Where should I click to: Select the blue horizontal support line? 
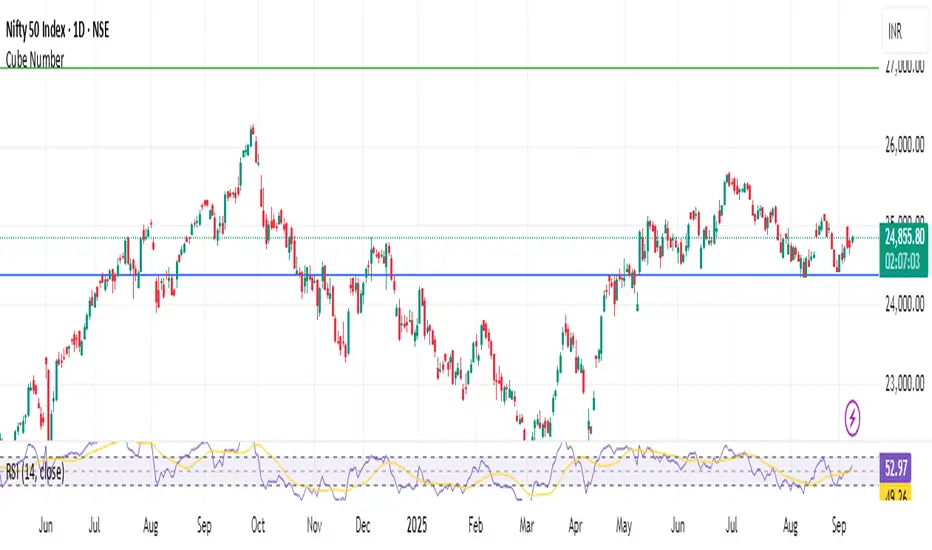point(439,275)
